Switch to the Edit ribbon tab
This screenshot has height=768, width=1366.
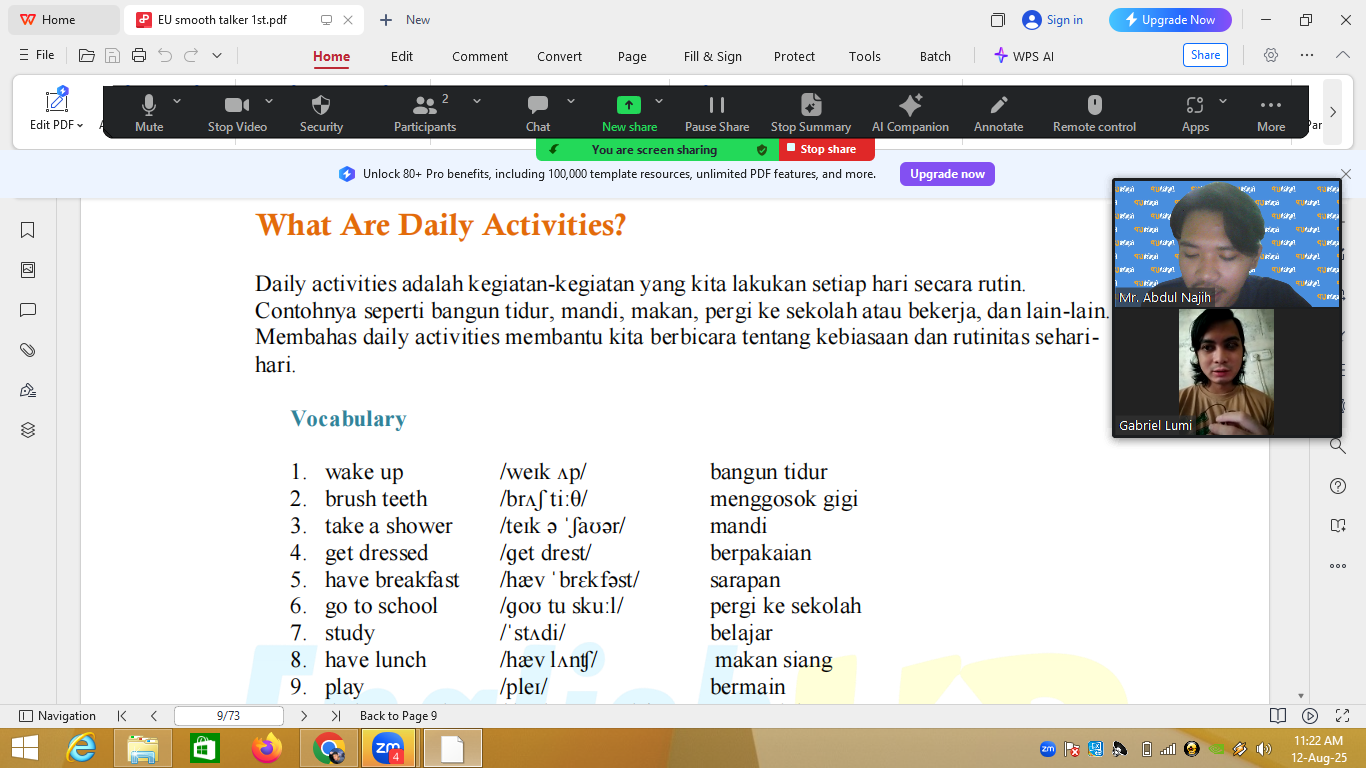[402, 56]
